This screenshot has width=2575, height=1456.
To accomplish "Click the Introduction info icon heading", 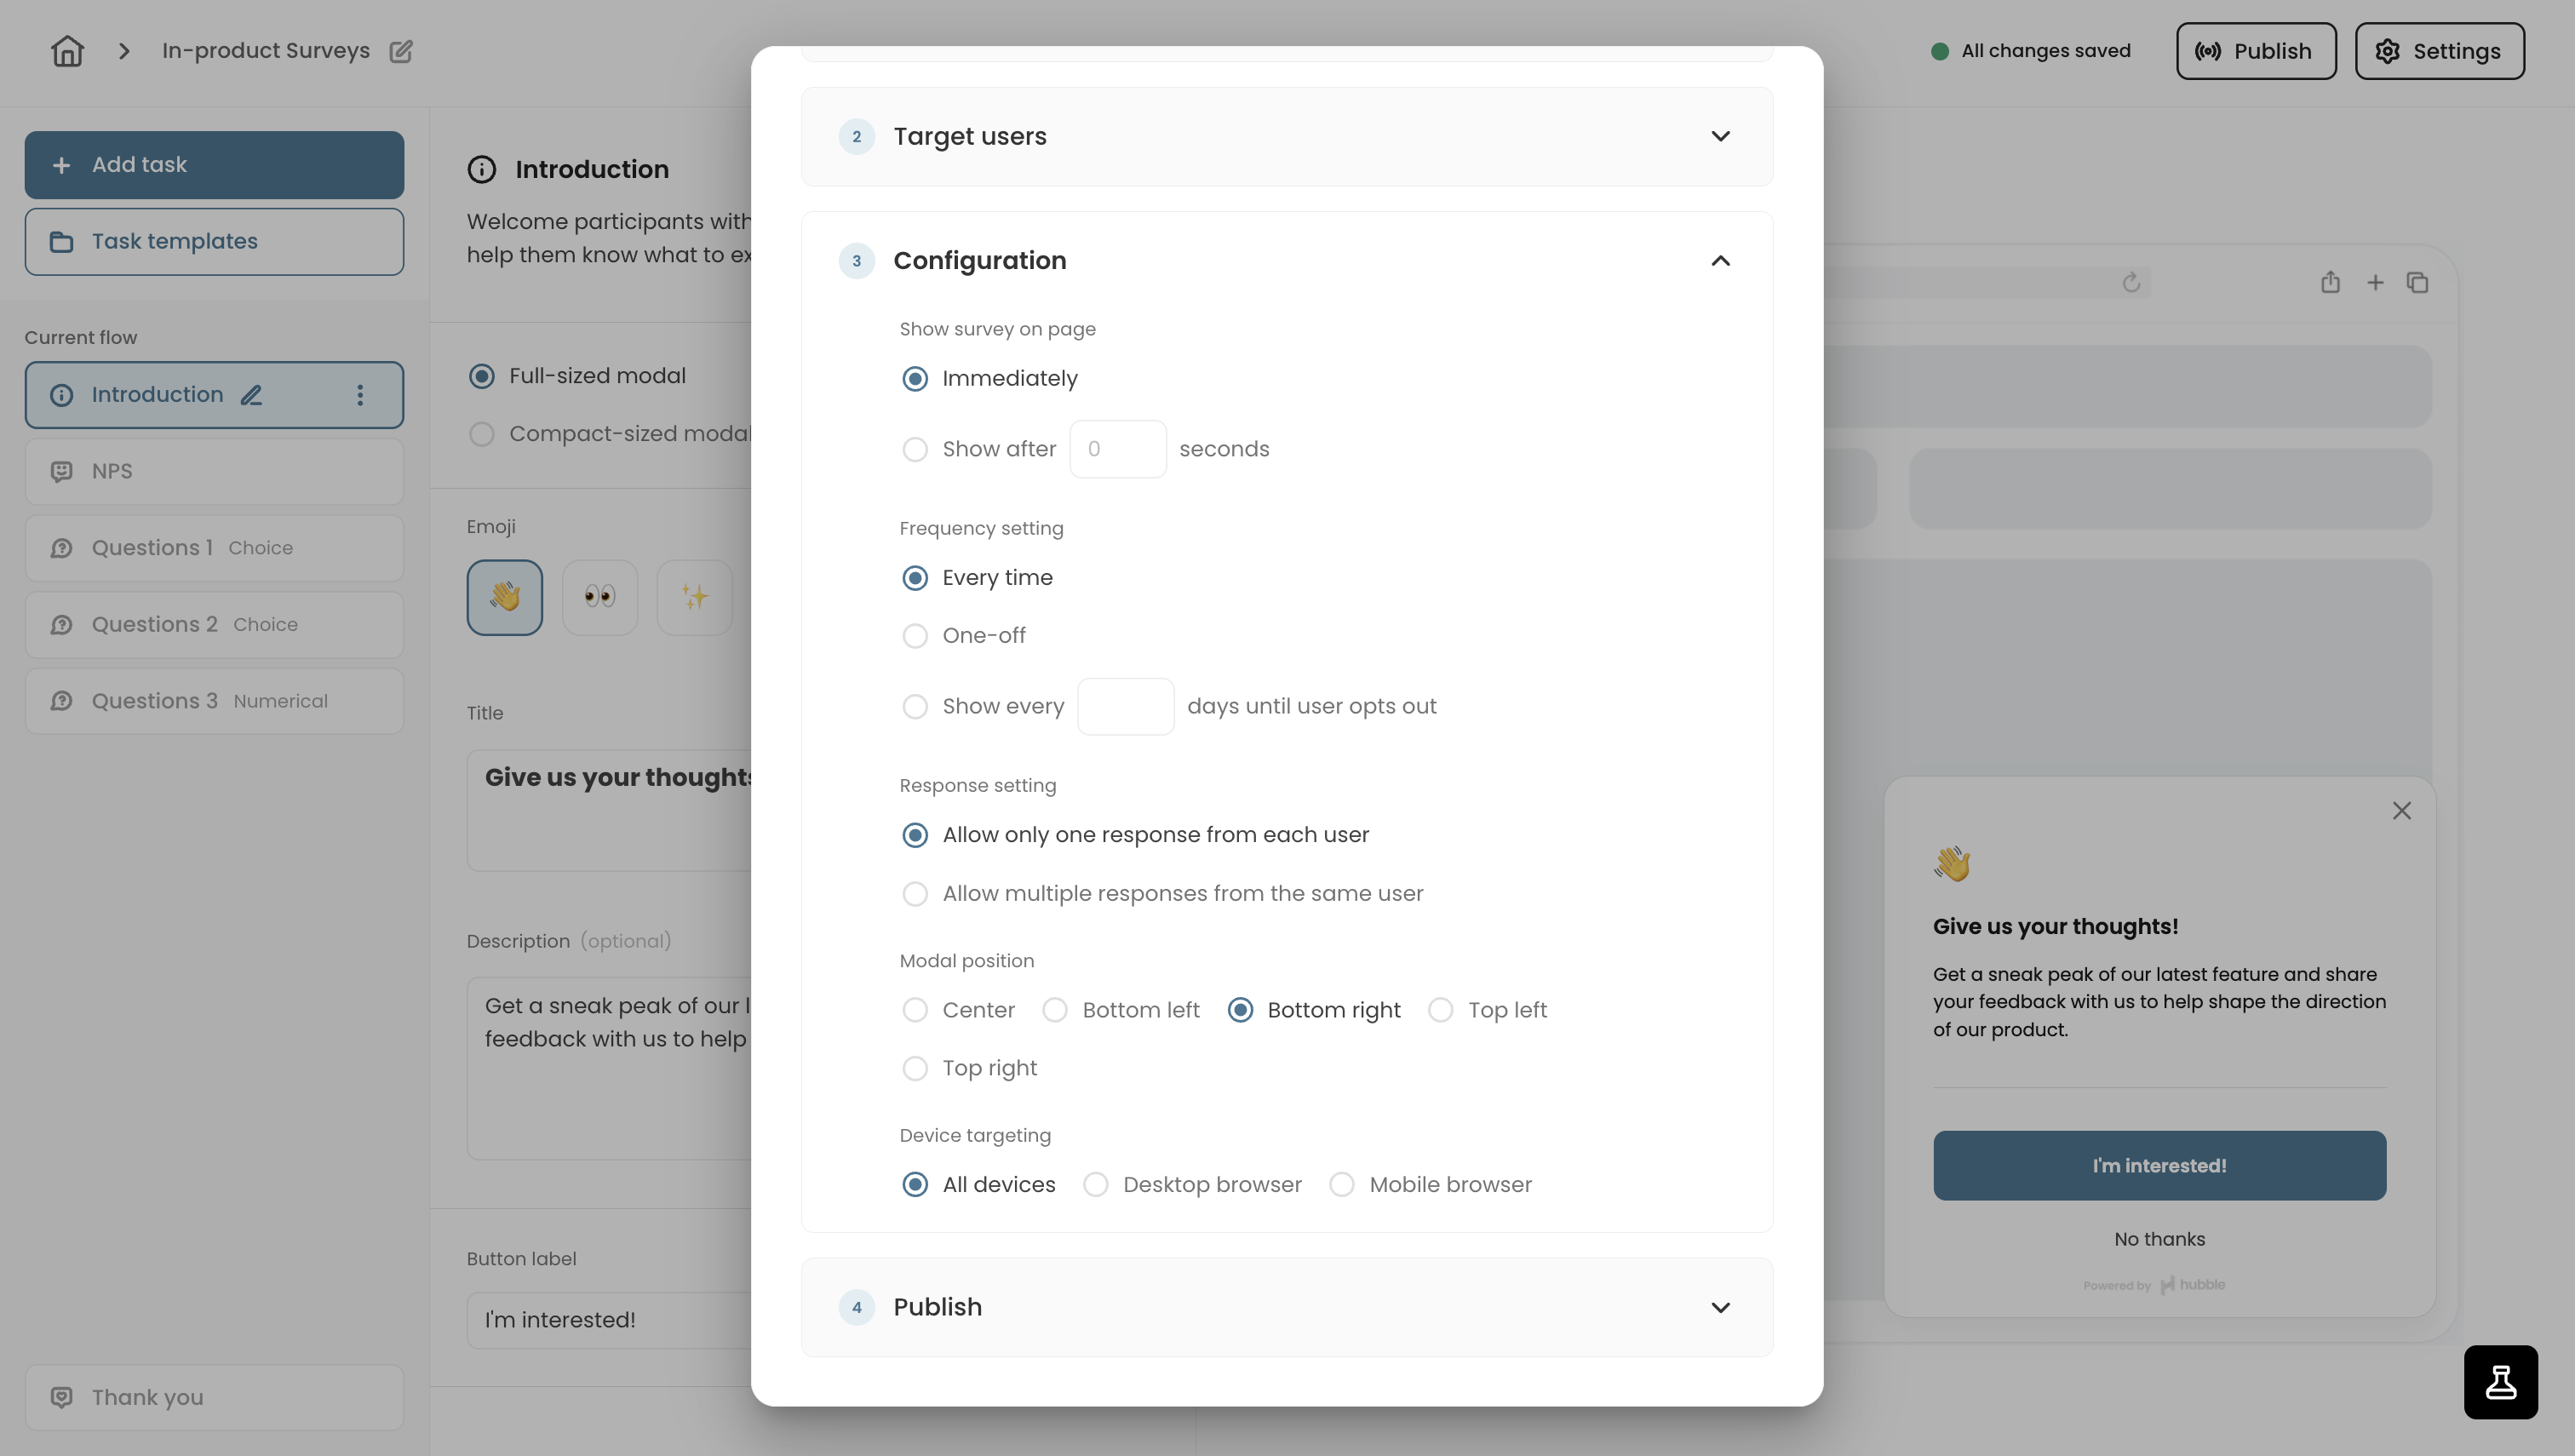I will pos(481,170).
